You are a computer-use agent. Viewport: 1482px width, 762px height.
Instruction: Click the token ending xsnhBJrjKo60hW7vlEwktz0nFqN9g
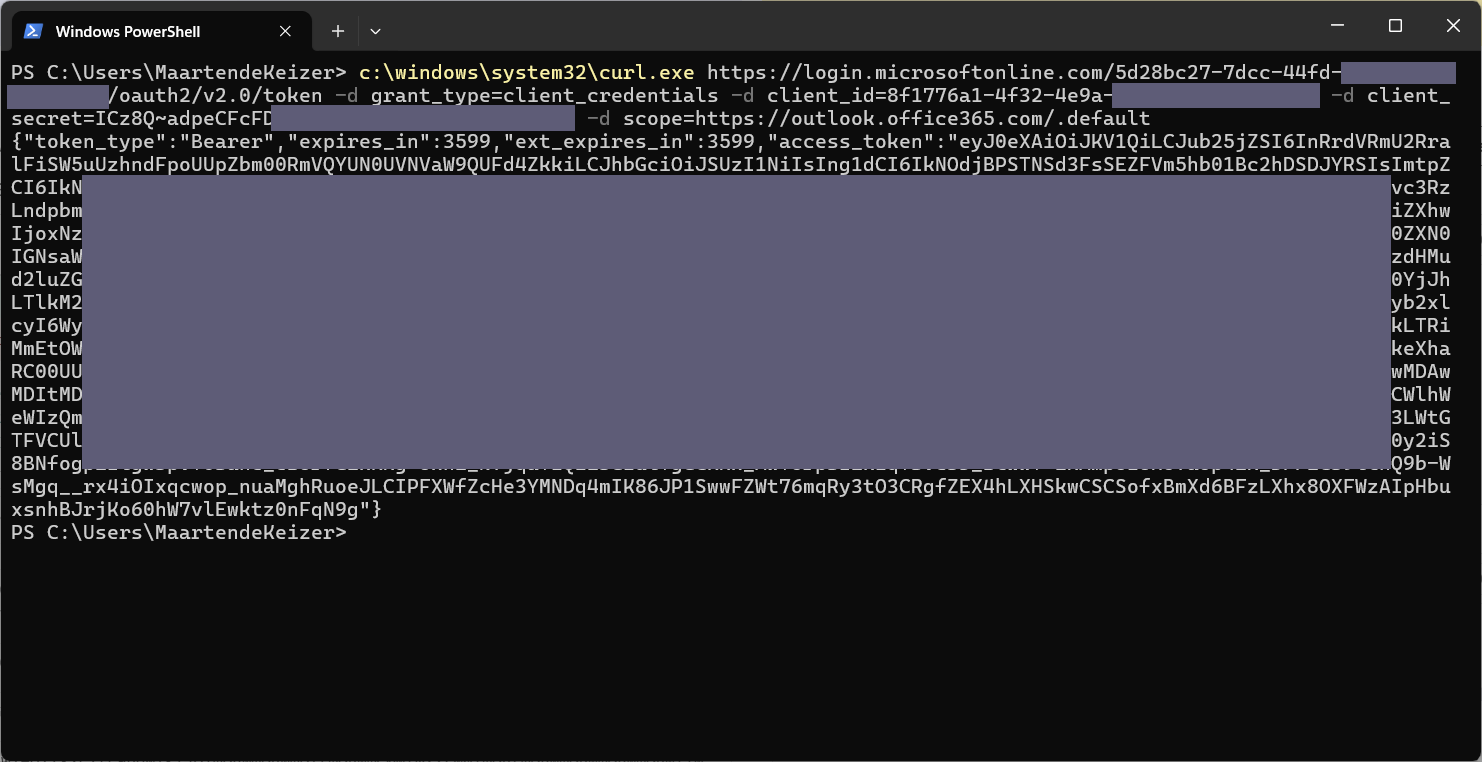click(185, 510)
